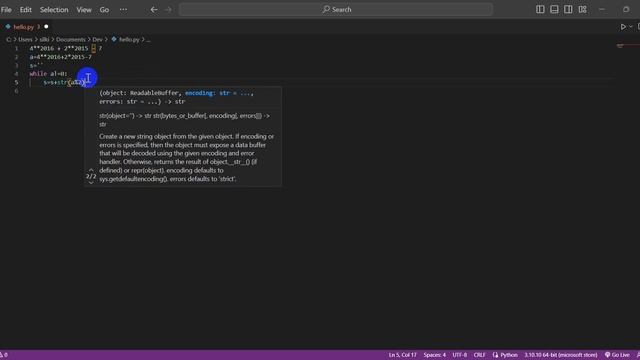The width and height of the screenshot is (640, 360).
Task: Open the View menu
Action: tap(84, 9)
